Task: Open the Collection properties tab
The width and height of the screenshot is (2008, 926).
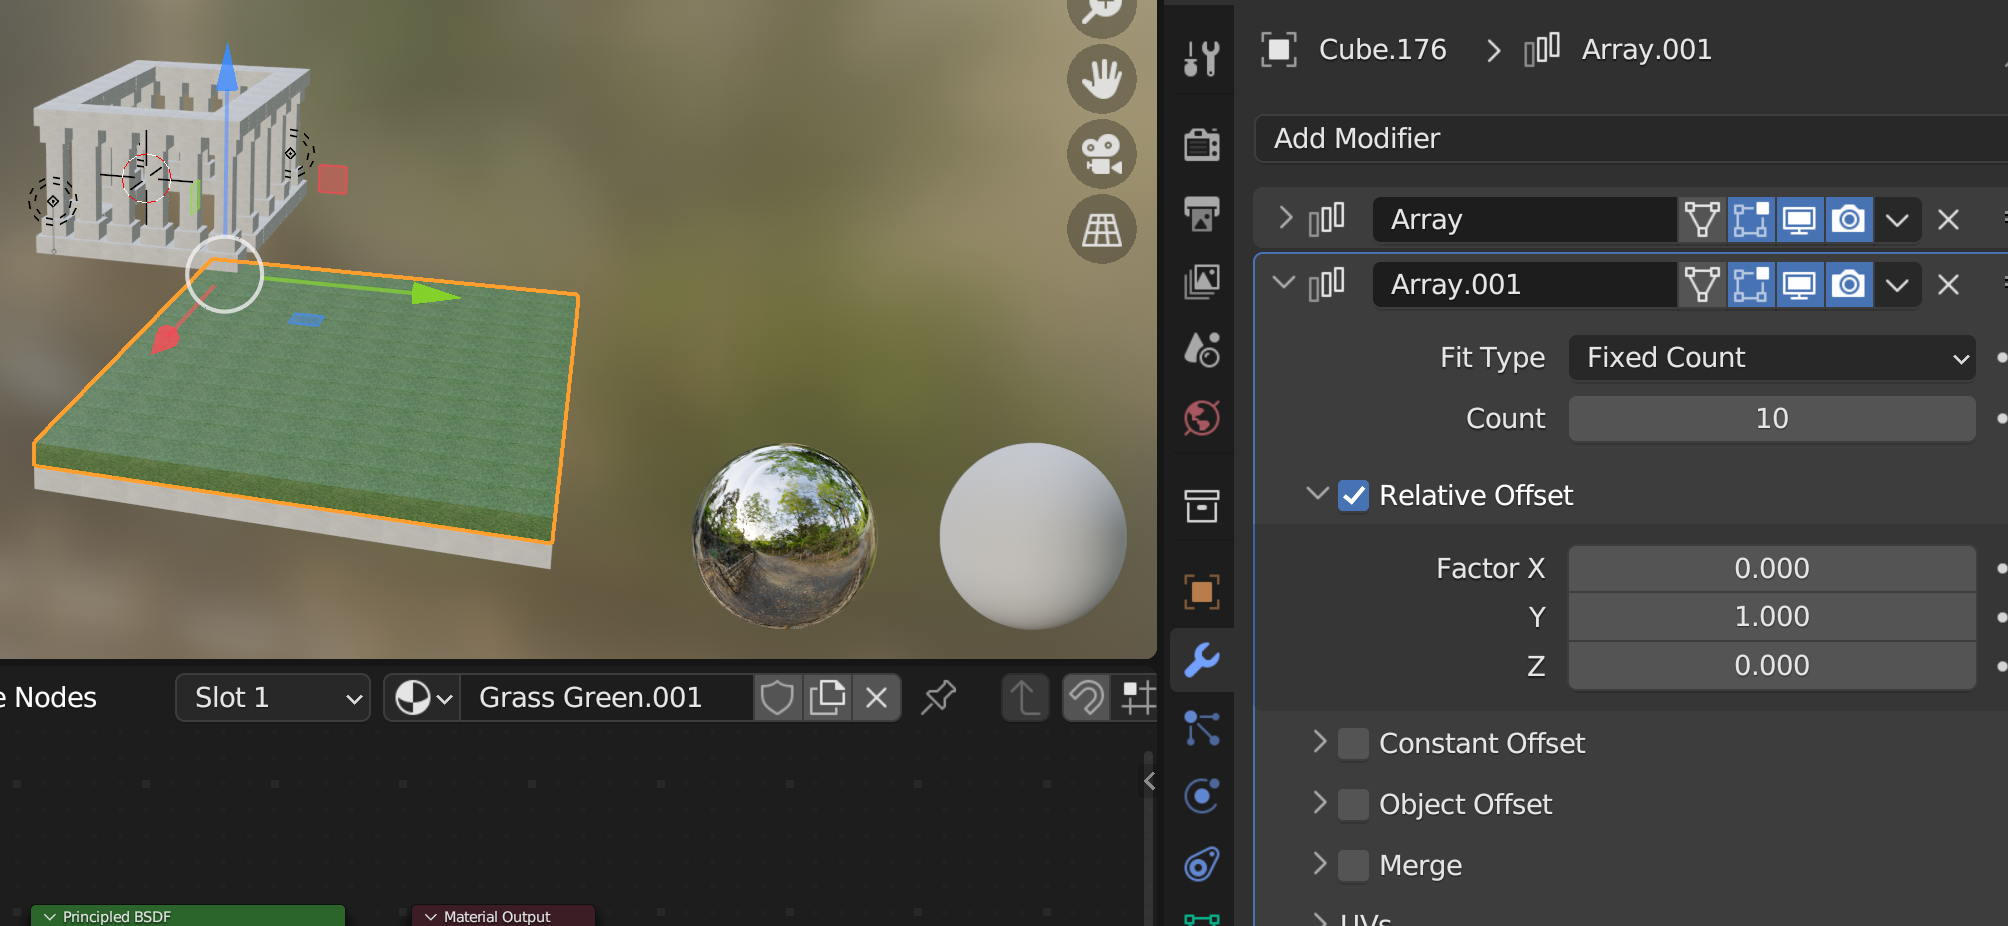Action: point(1201,506)
